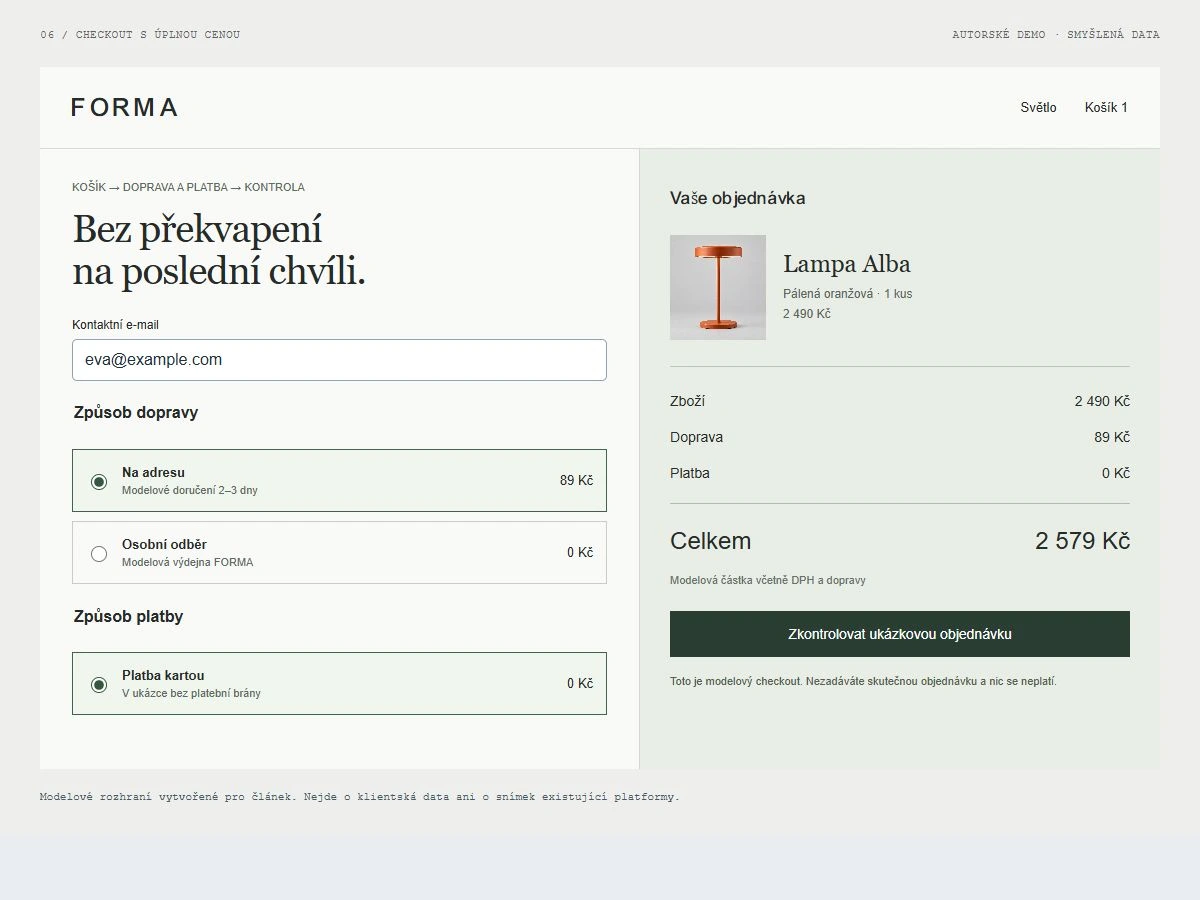The image size is (1200, 900).
Task: Click the Kontaktní e-mail label
Action: coord(115,325)
